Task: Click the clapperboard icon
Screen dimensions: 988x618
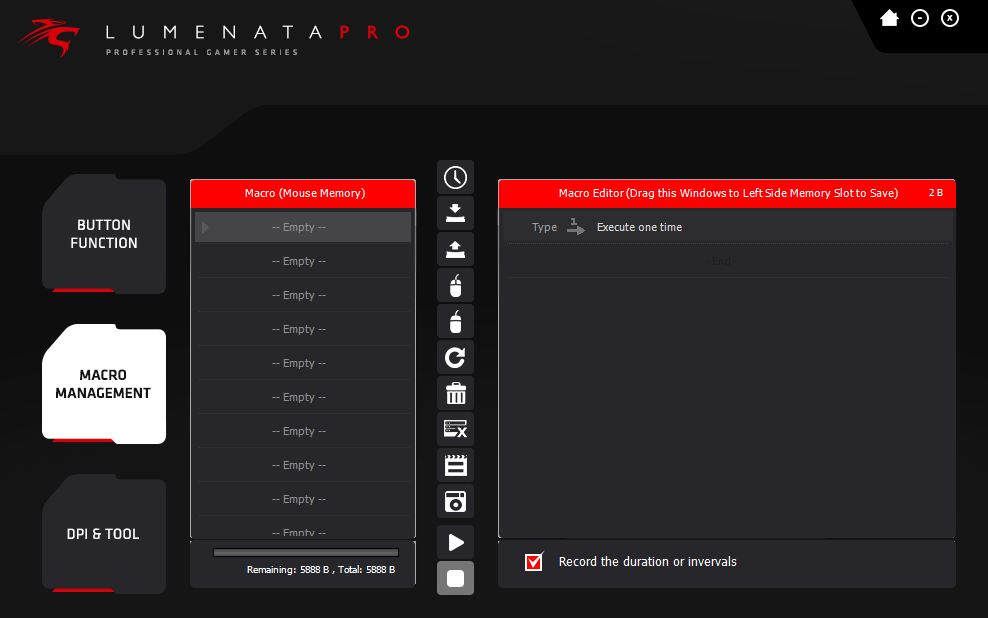Action: (x=455, y=465)
